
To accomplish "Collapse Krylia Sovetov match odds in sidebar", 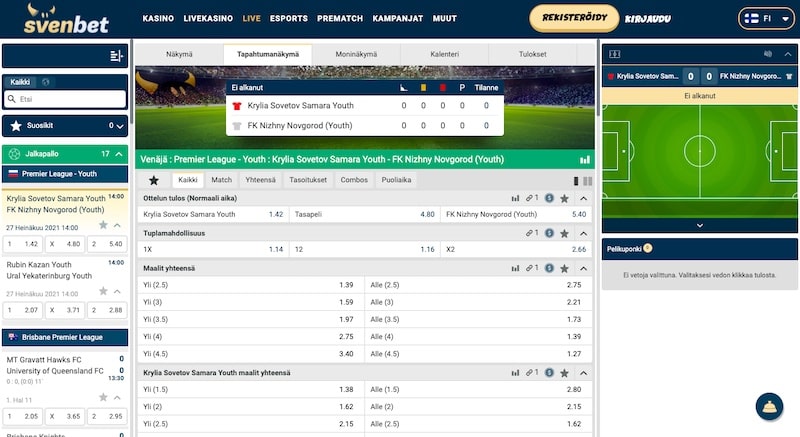I will [x=117, y=225].
